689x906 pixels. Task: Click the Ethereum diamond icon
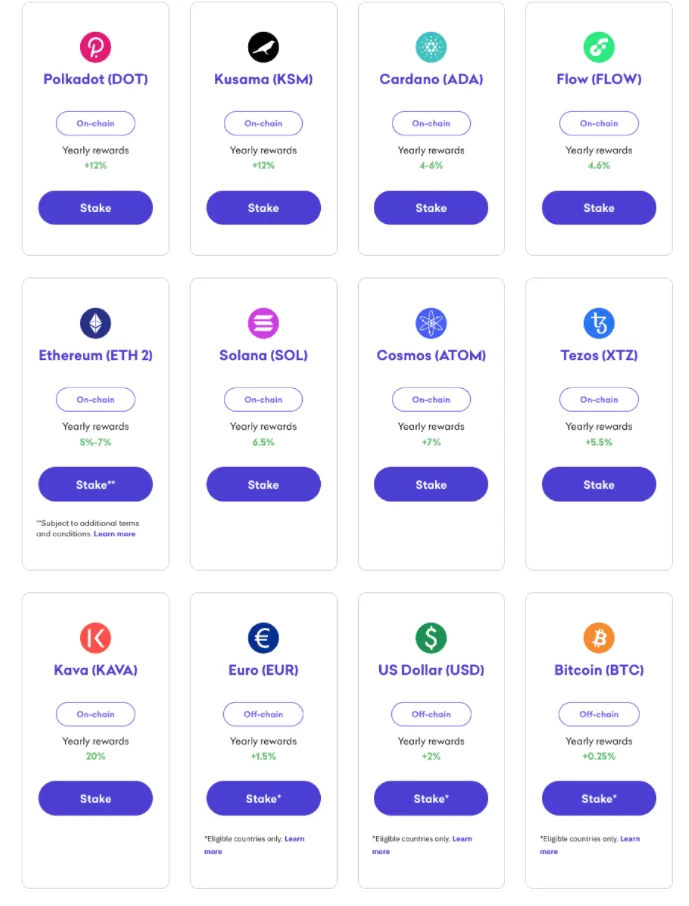(95, 323)
